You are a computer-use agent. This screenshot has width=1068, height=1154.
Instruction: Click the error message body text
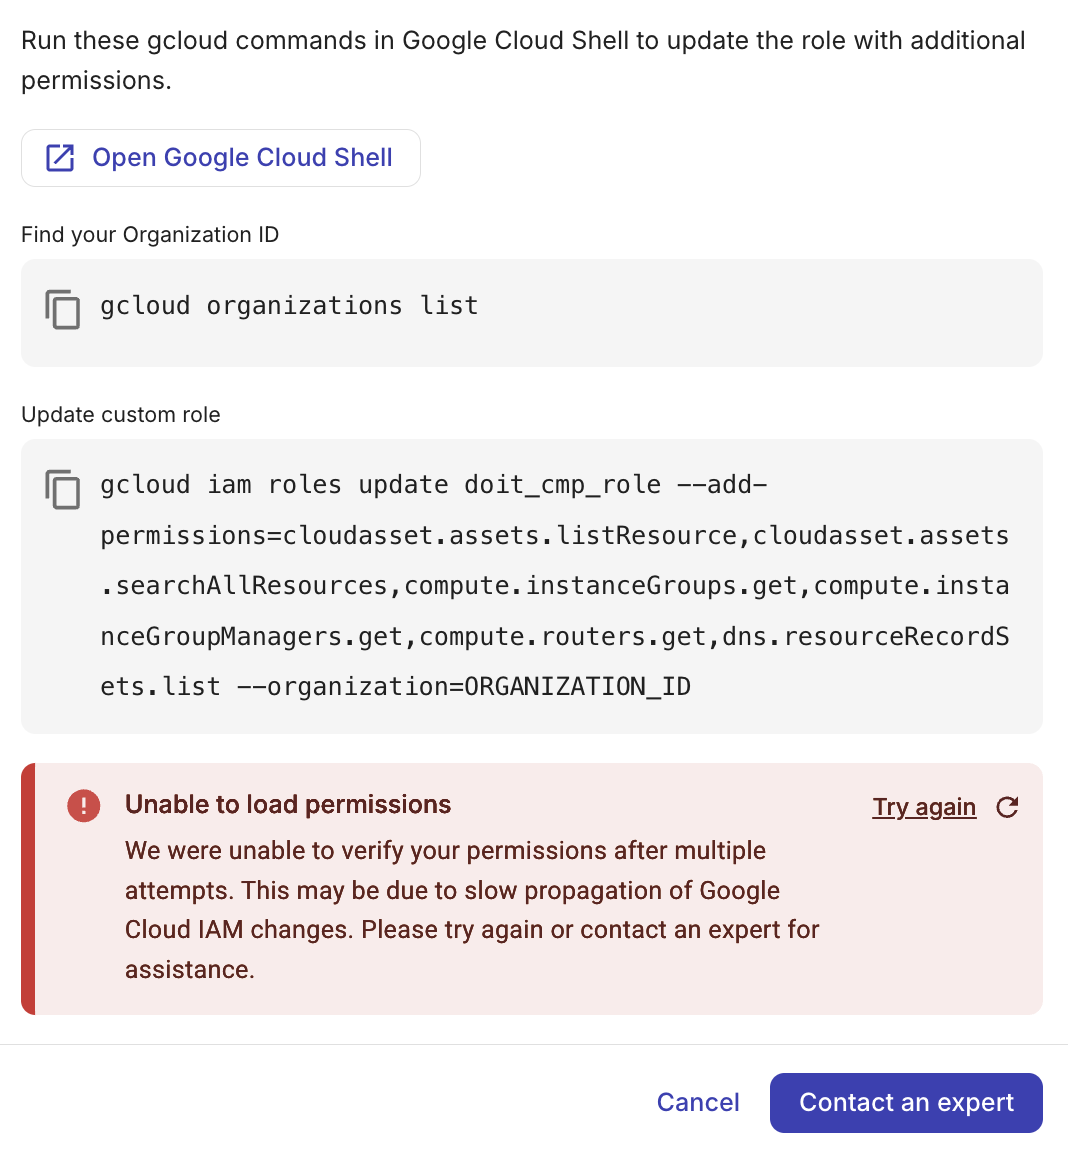tap(470, 909)
